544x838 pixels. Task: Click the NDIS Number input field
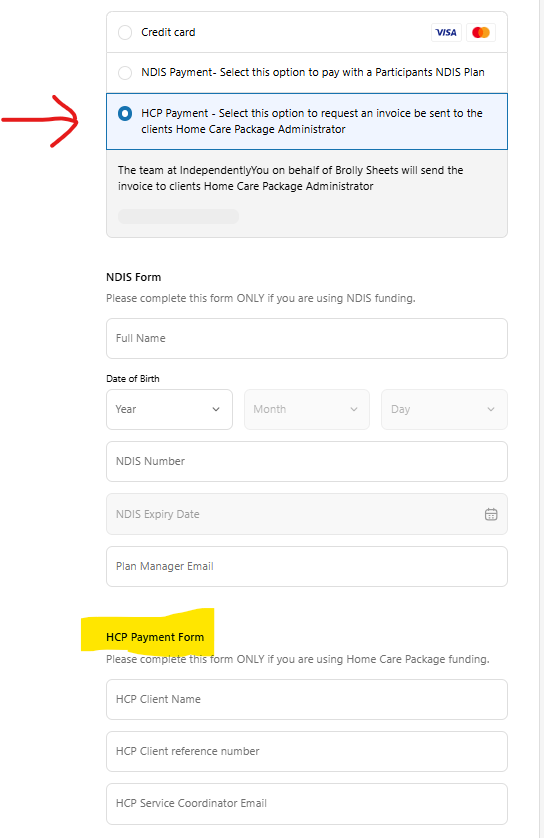tap(307, 461)
